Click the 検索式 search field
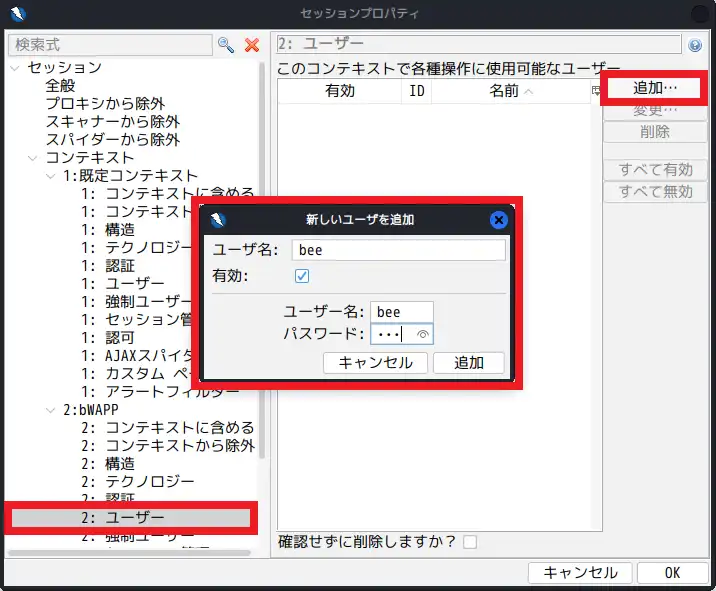The height and width of the screenshot is (591, 716). coord(110,45)
